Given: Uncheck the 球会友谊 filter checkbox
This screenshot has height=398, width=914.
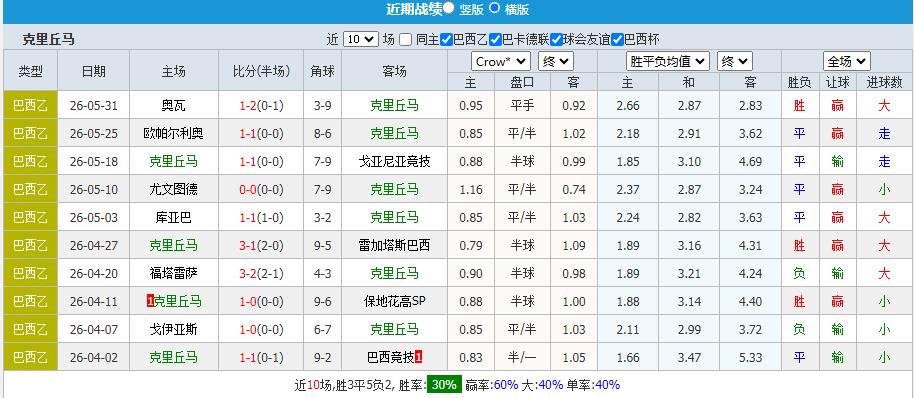Looking at the screenshot, I should 557,40.
